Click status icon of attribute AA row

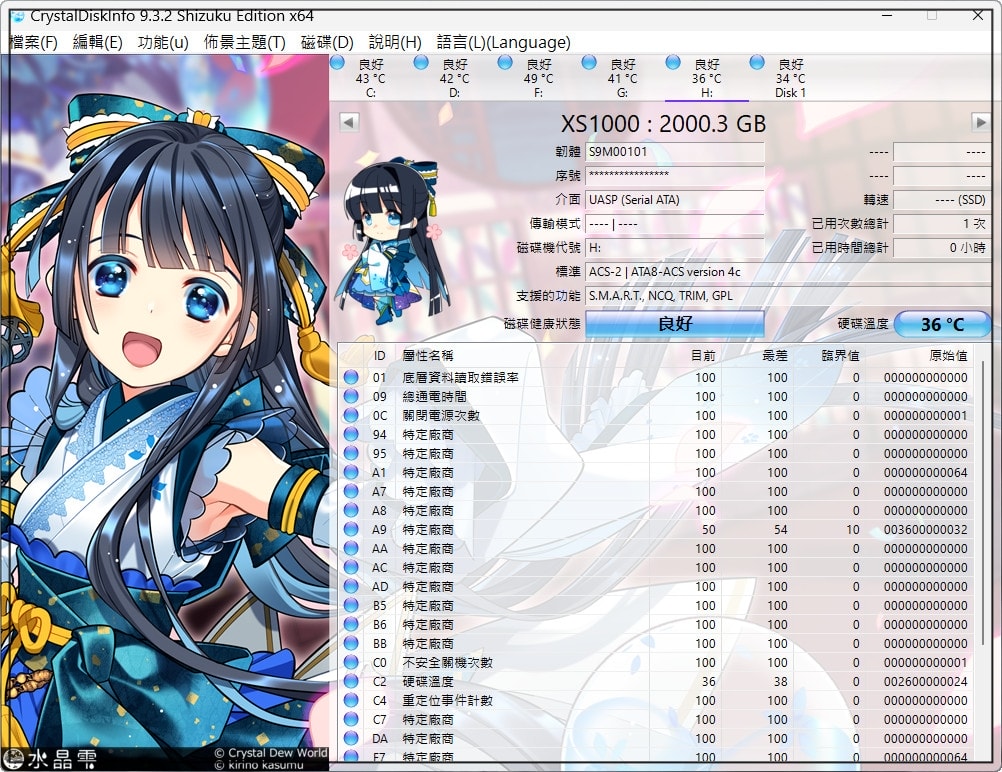point(351,548)
